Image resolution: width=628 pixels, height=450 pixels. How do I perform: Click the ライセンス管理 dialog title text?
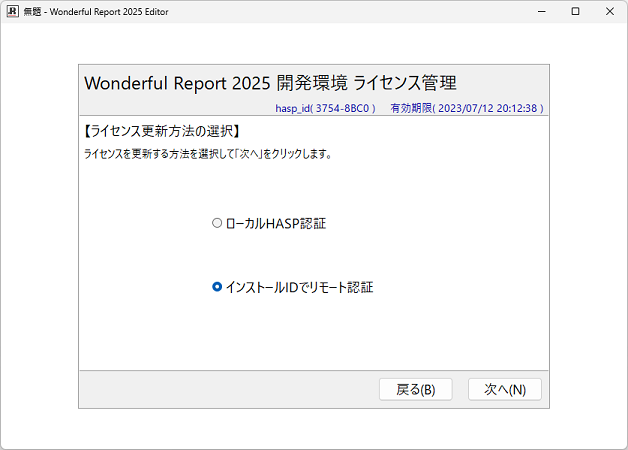270,83
